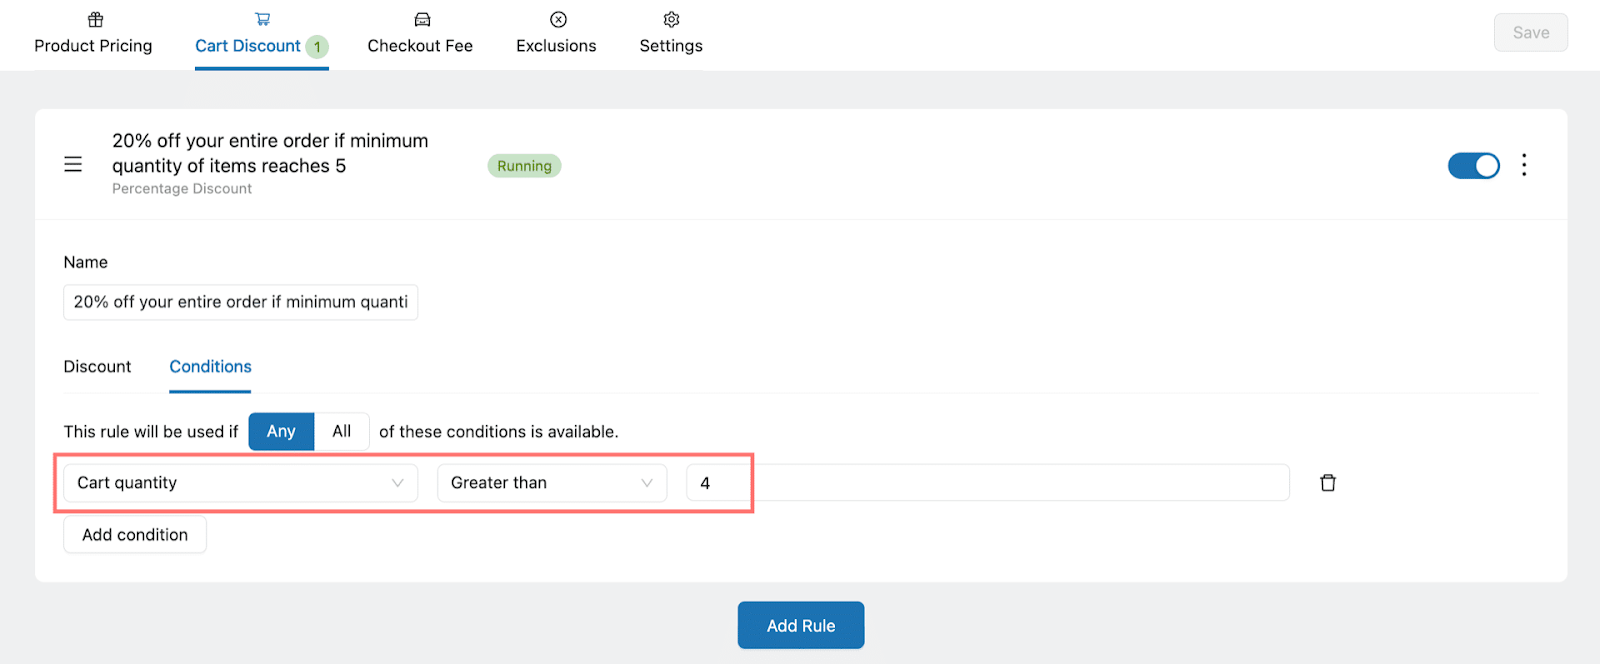Image resolution: width=1600 pixels, height=664 pixels.
Task: Click the cart icon above Cart Discount
Action: click(x=262, y=19)
